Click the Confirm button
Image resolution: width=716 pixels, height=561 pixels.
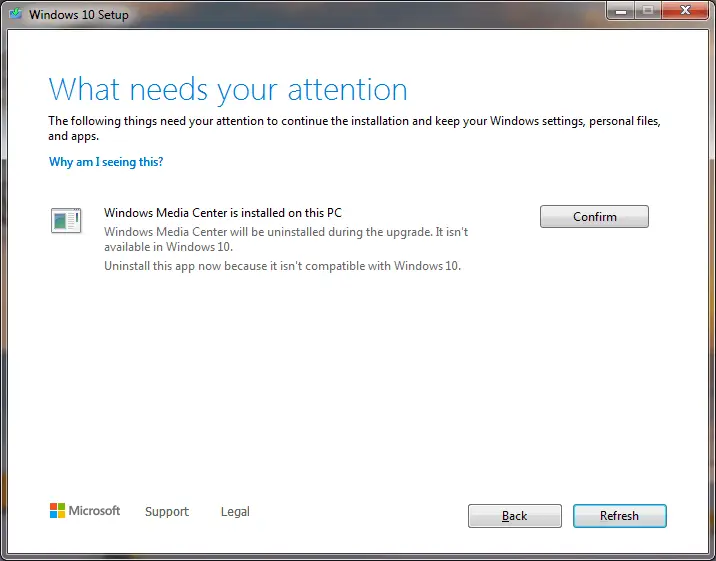tap(594, 216)
